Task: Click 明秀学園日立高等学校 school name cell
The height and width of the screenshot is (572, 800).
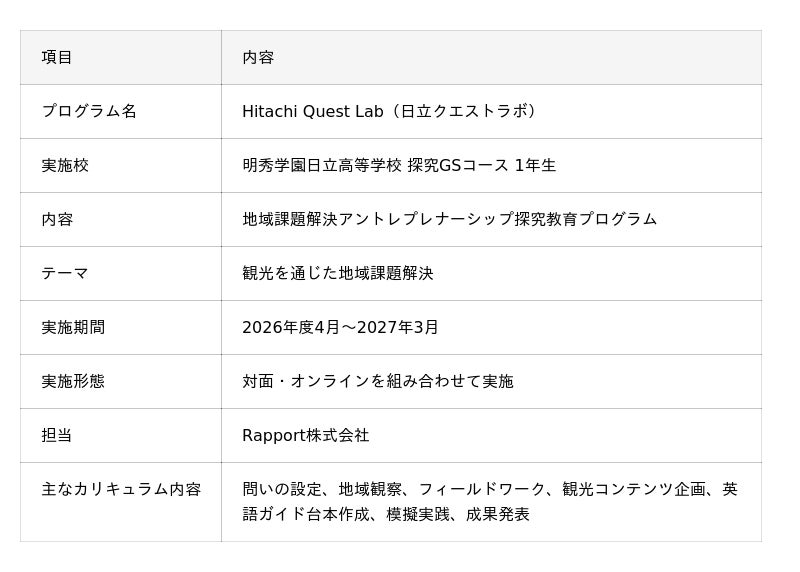Action: tap(322, 165)
